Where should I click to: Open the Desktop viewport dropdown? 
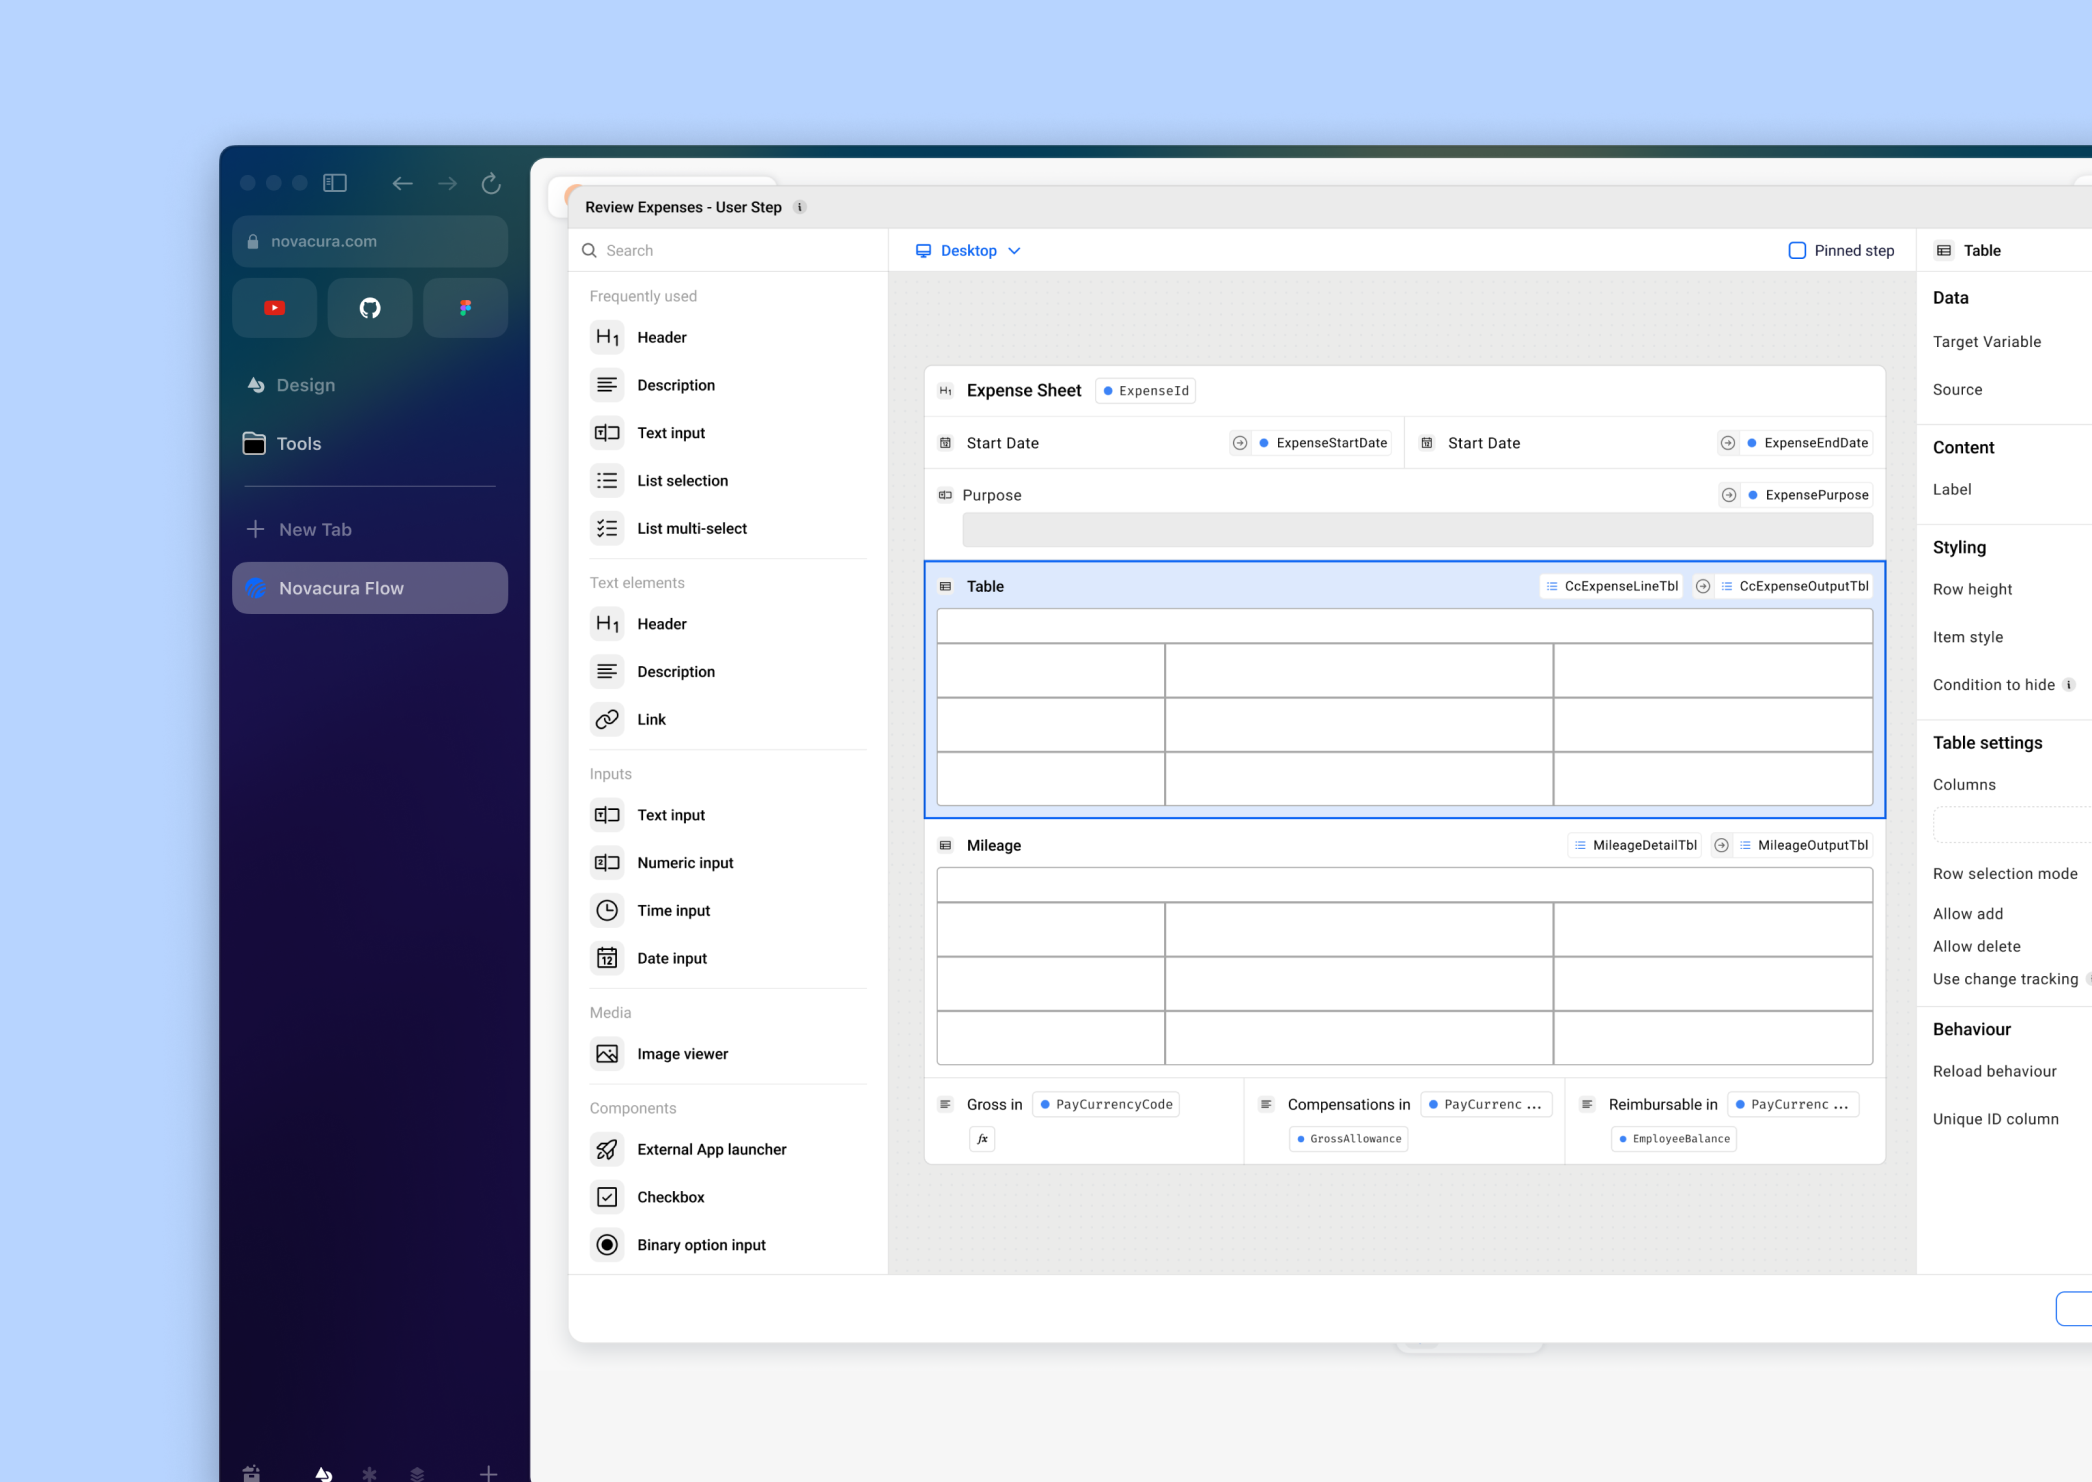pos(967,250)
